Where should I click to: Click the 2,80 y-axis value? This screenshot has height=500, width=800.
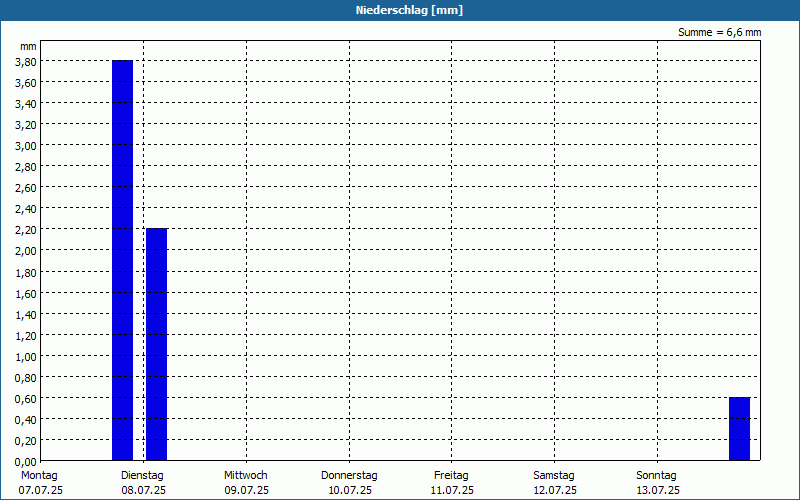(26, 167)
